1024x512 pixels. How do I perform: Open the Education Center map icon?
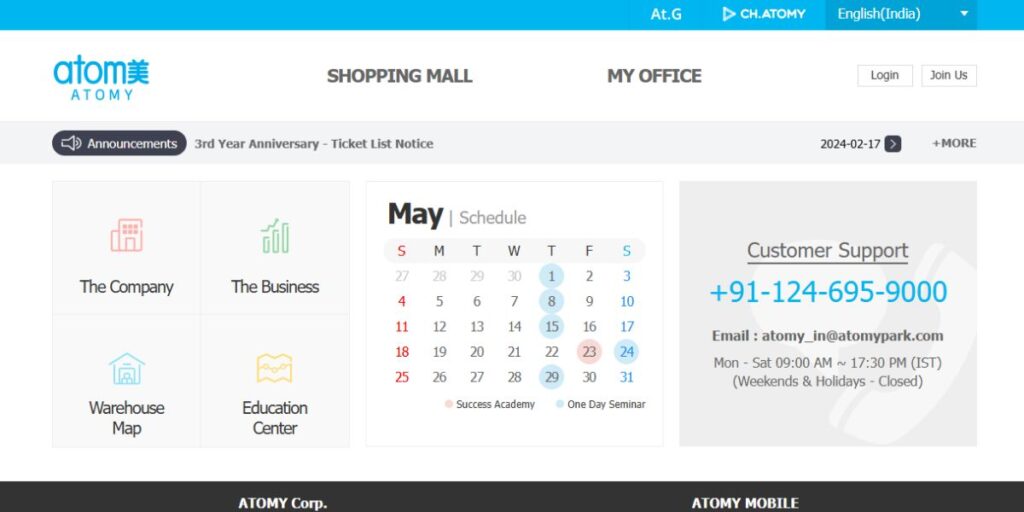click(x=274, y=368)
